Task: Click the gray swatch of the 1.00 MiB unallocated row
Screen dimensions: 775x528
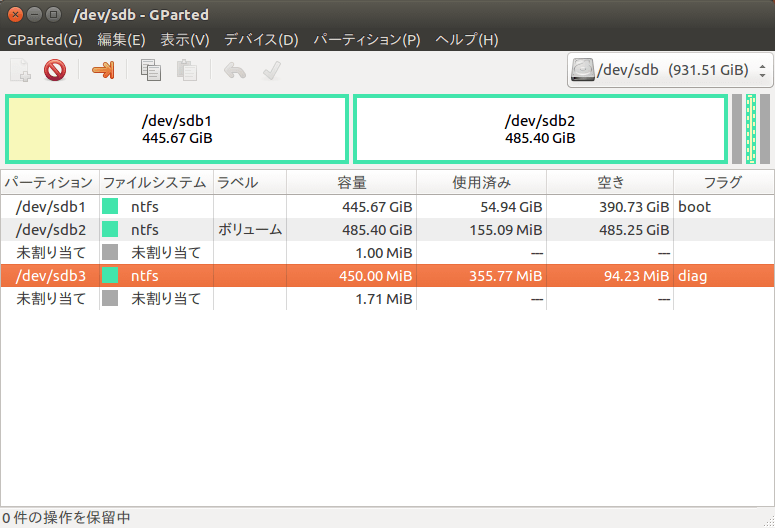Action: [110, 252]
